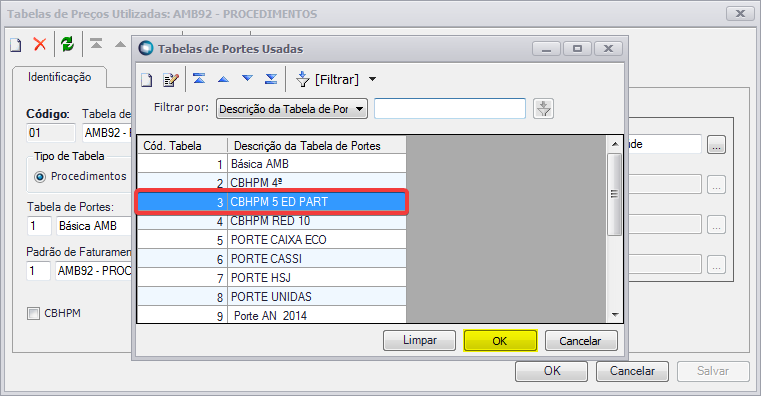Click the green refresh icon
Screen dimensions: 761x396
tap(67, 44)
